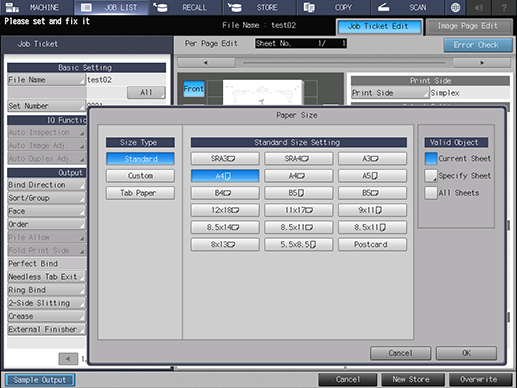Screen dimensions: 517x388
Task: Open the COPY function icon
Action: click(x=309, y=7)
